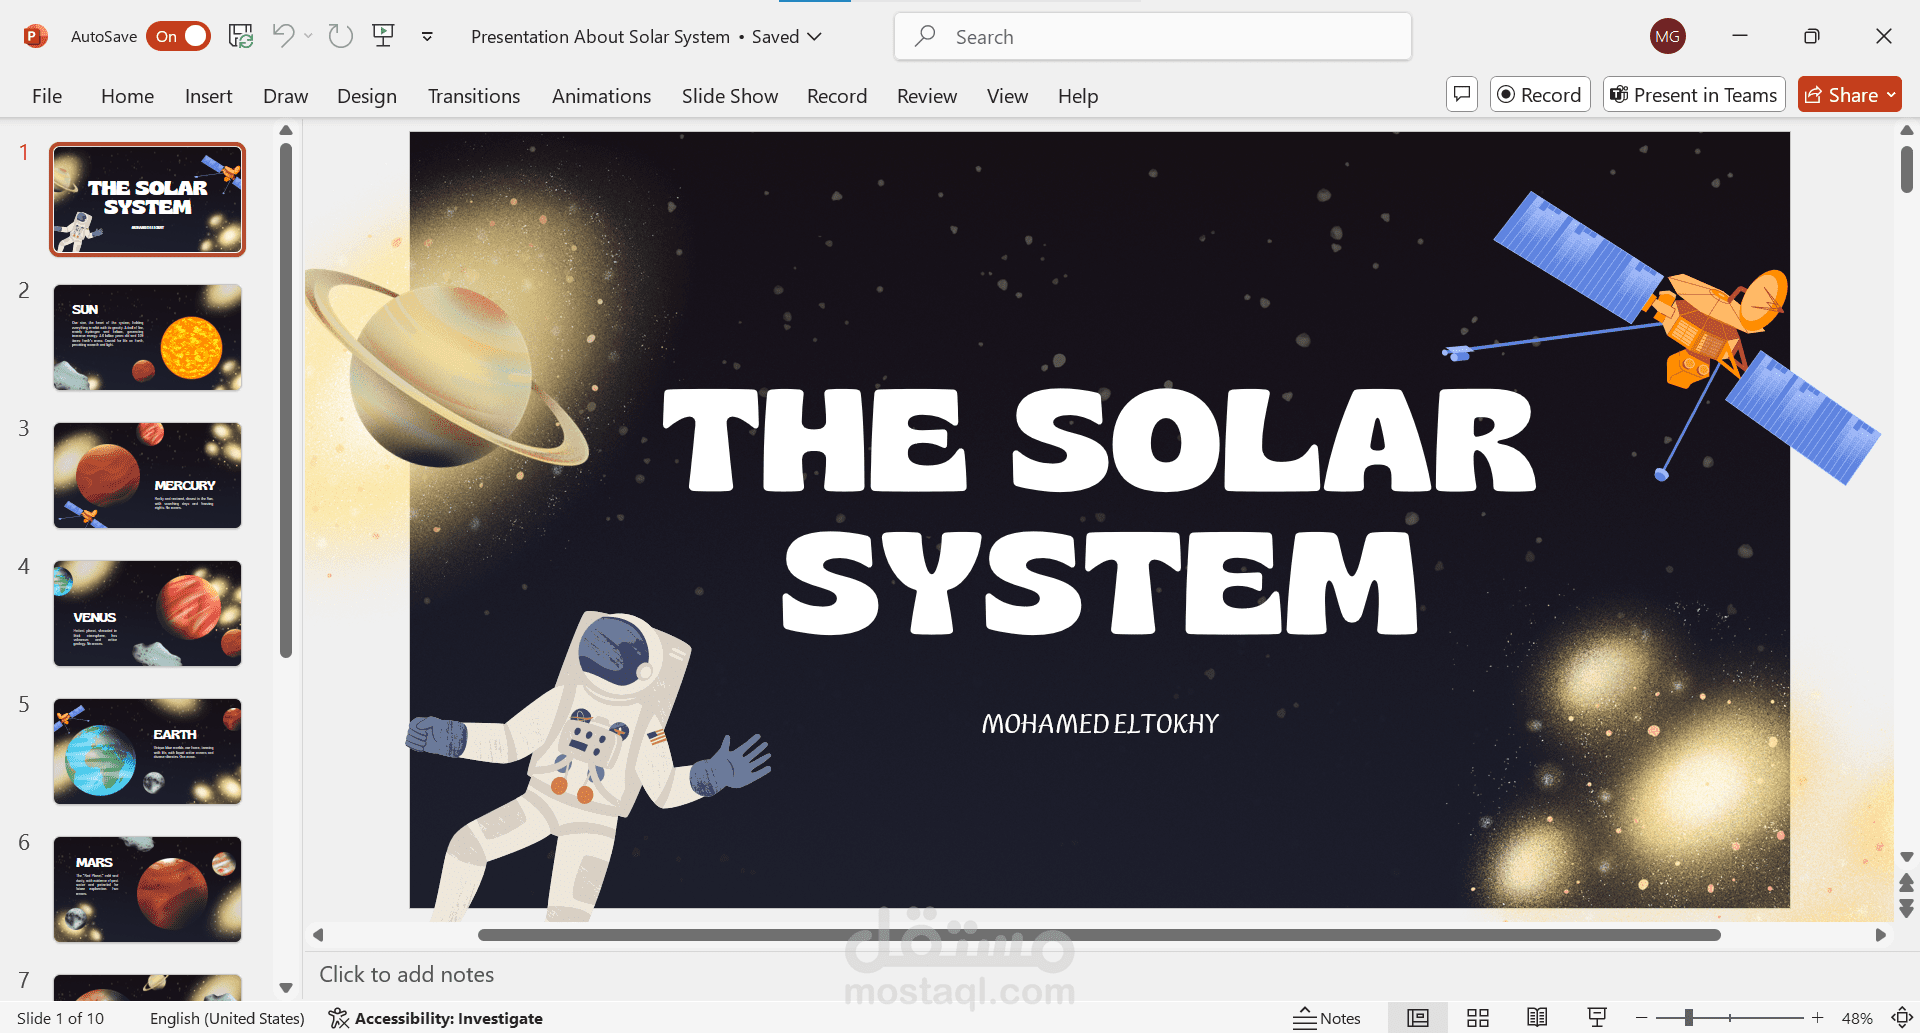Viewport: 1920px width, 1033px height.
Task: Select the EARTH slide thumbnail
Action: (146, 751)
